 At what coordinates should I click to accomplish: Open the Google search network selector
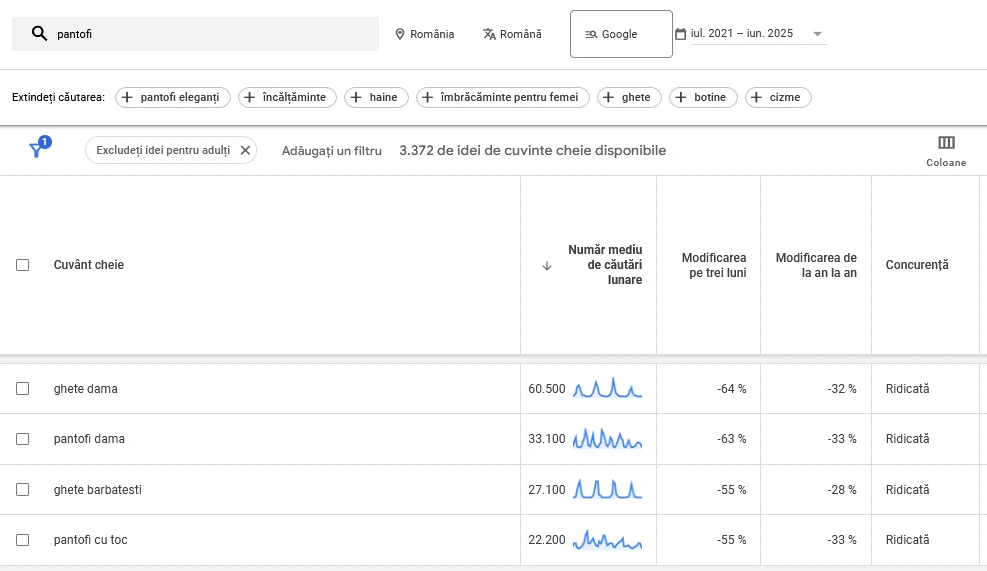621,34
